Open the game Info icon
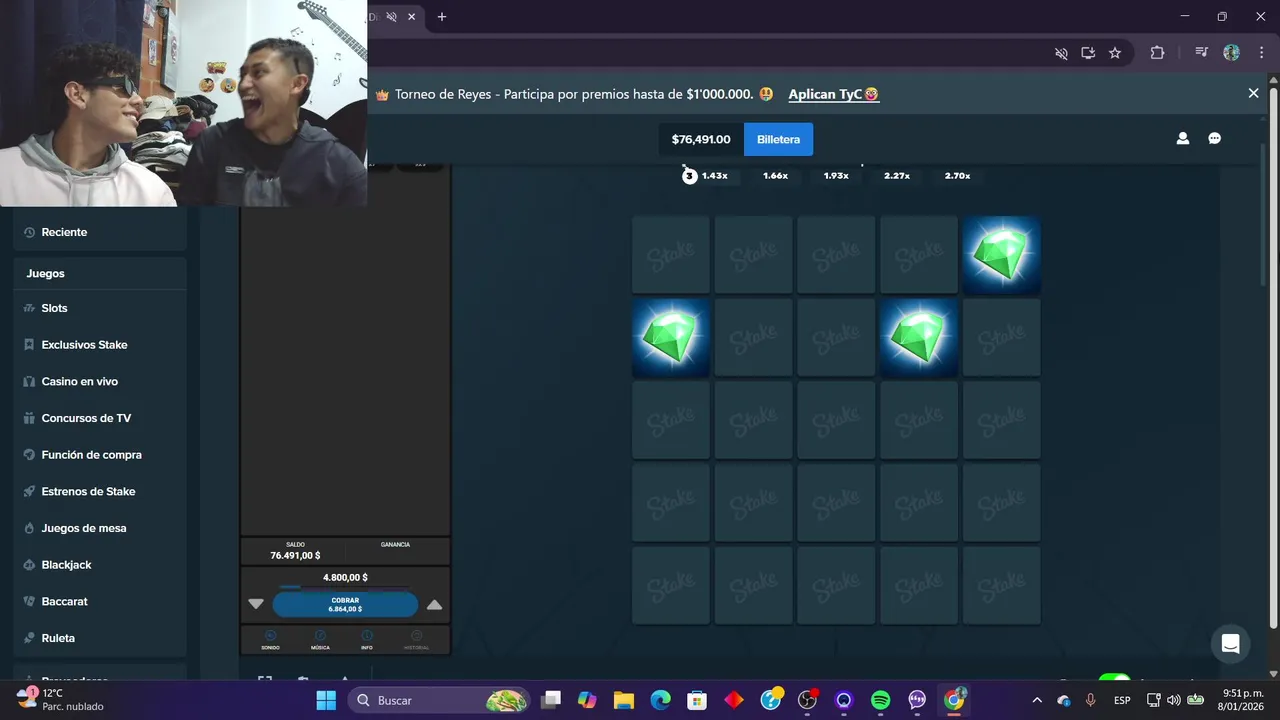Viewport: 1280px width, 720px height. point(367,636)
